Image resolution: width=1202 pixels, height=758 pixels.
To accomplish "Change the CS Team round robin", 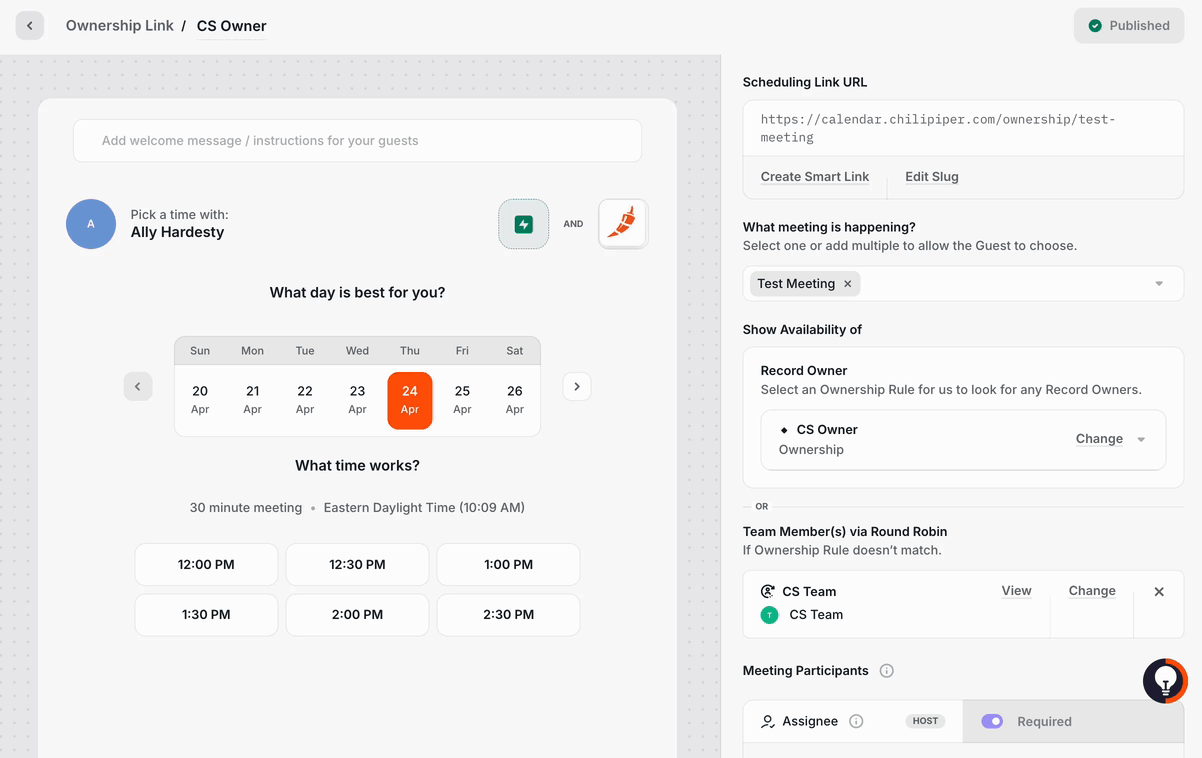I will [1092, 591].
